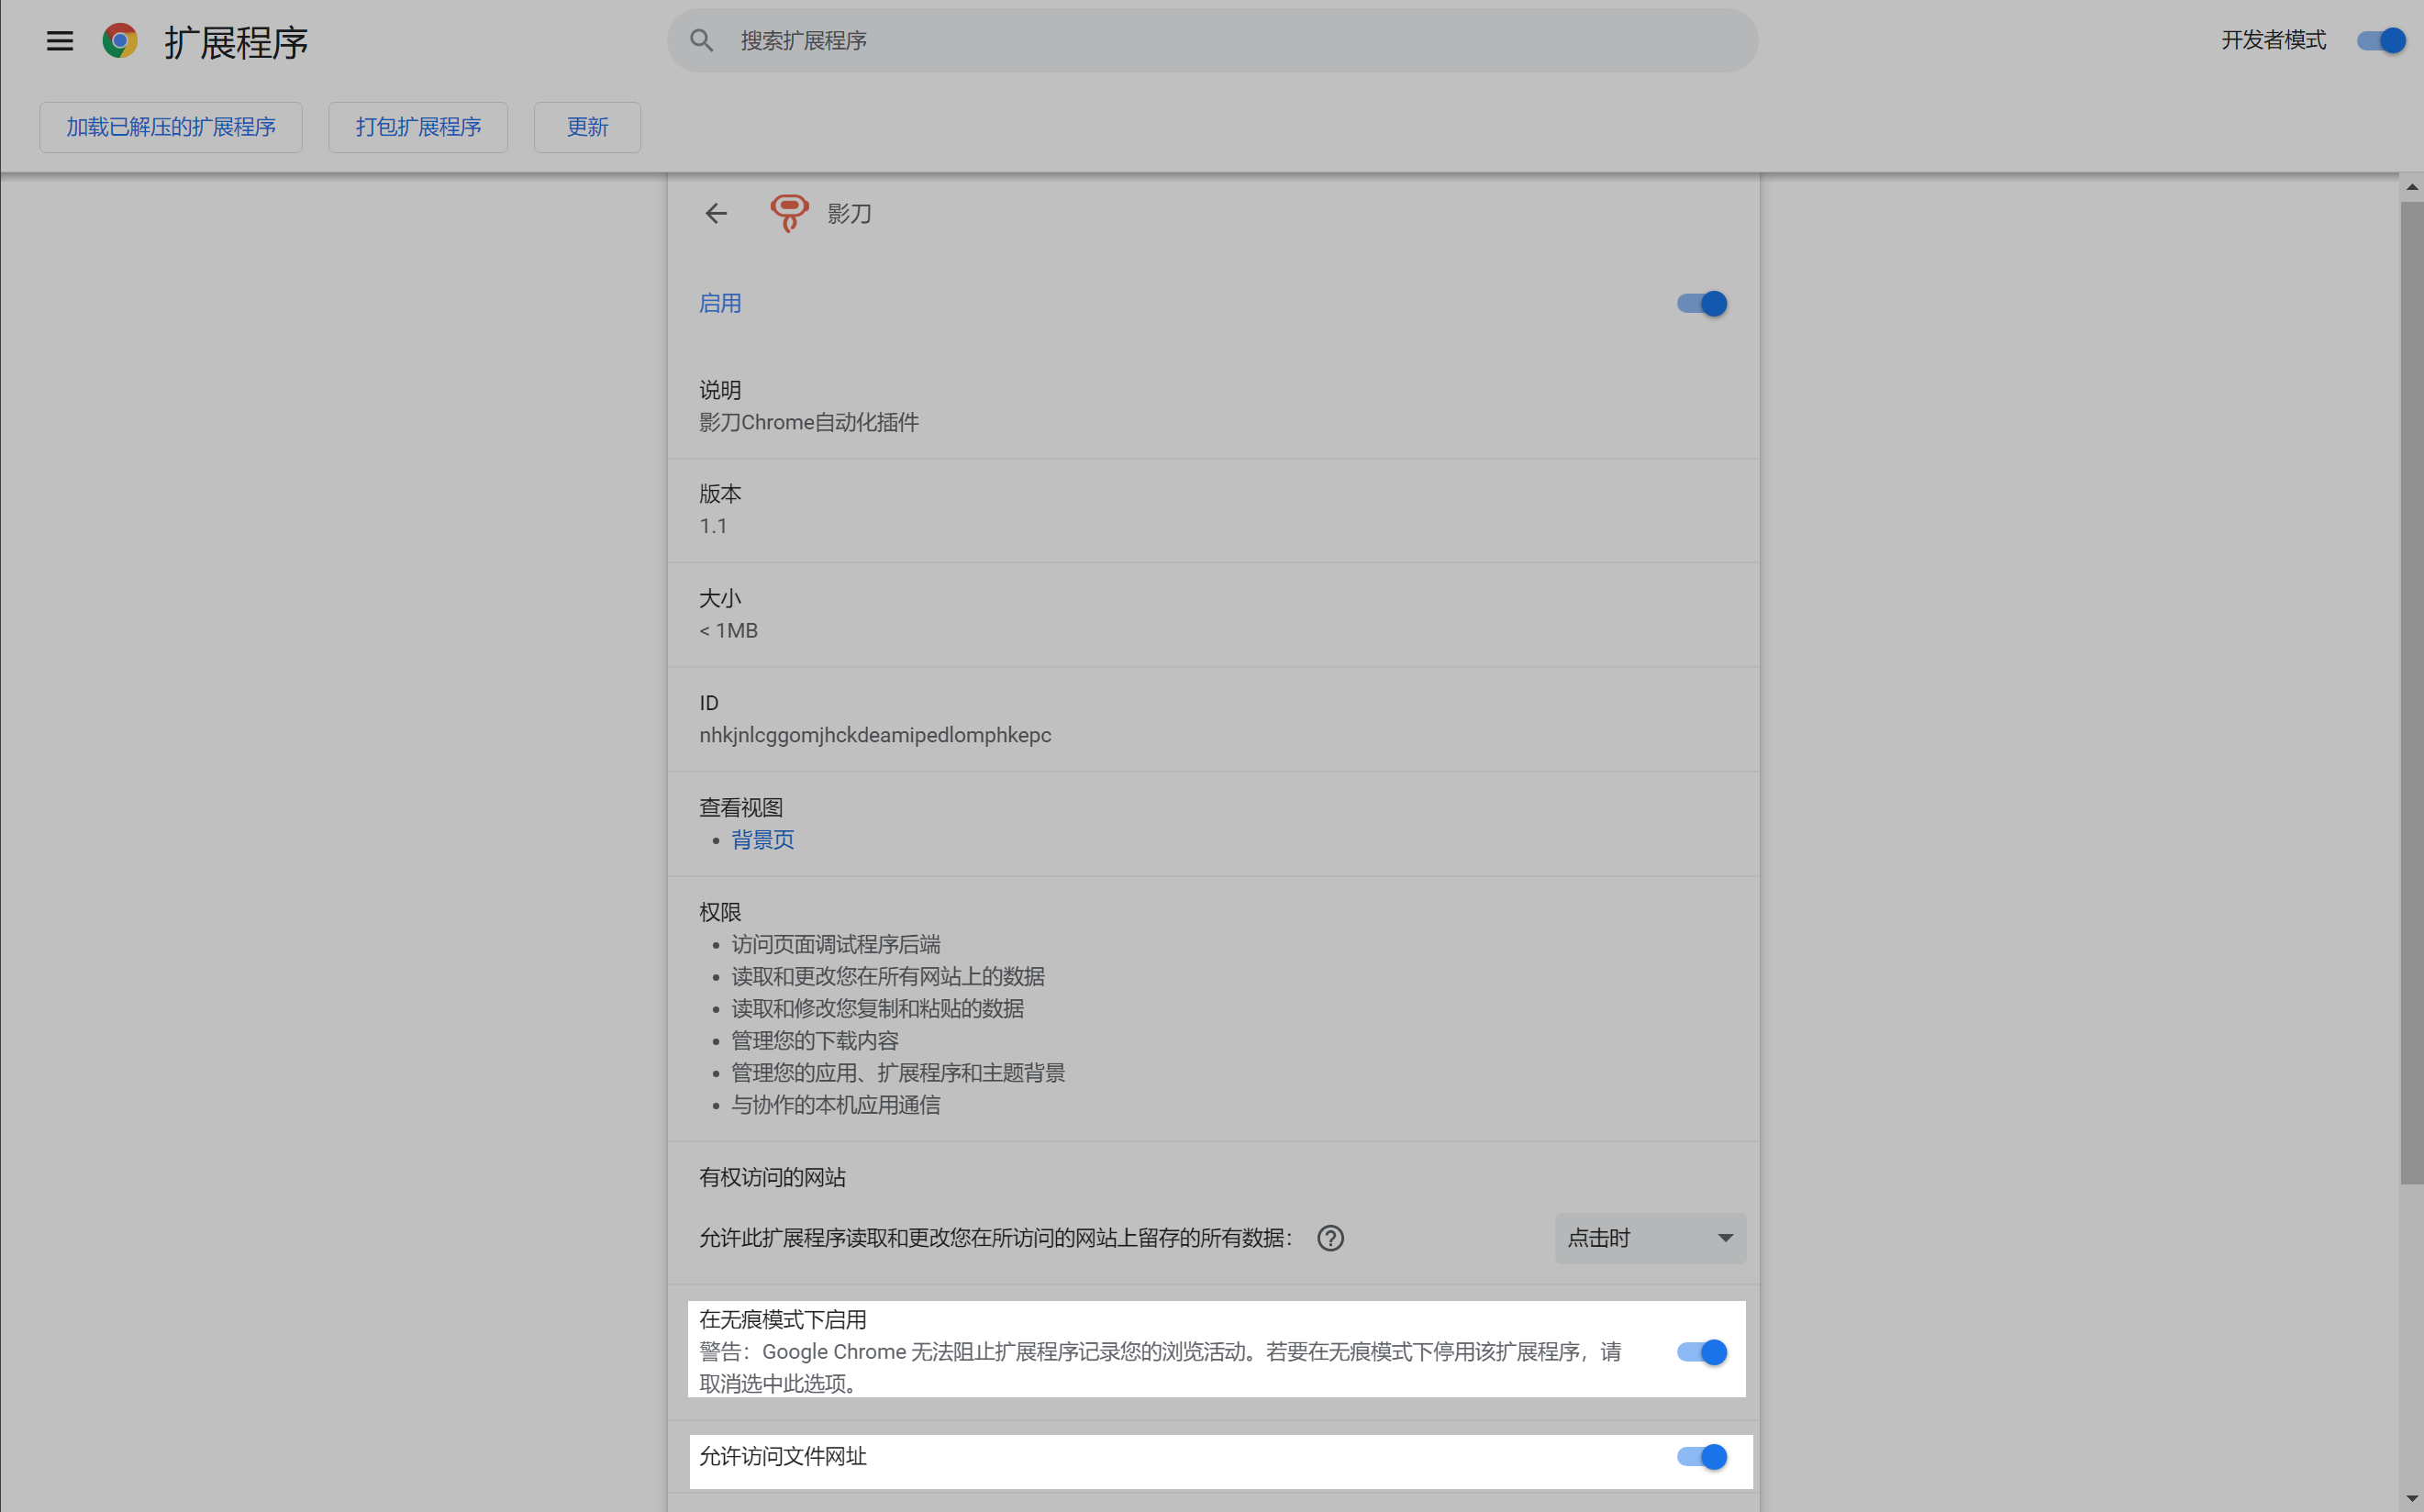
Task: Open the 点击时 site access dropdown
Action: click(1640, 1238)
